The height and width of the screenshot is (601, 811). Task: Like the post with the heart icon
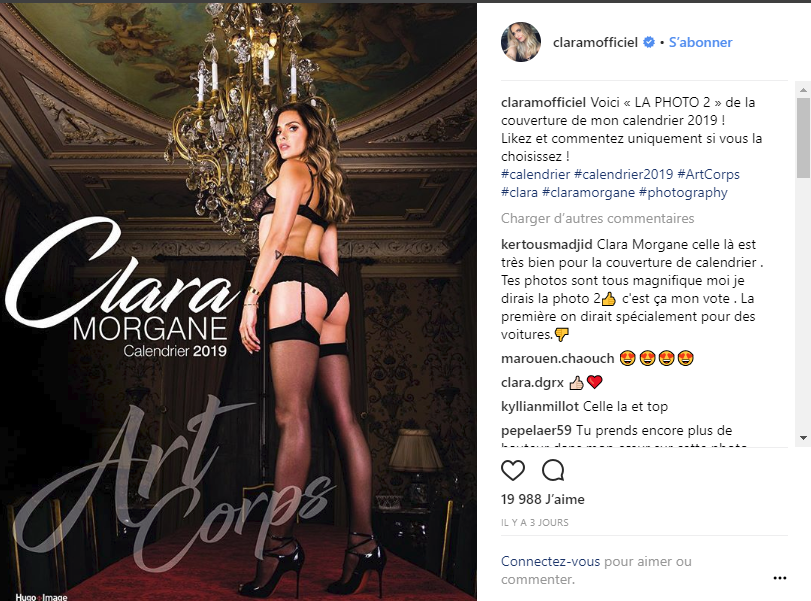513,470
